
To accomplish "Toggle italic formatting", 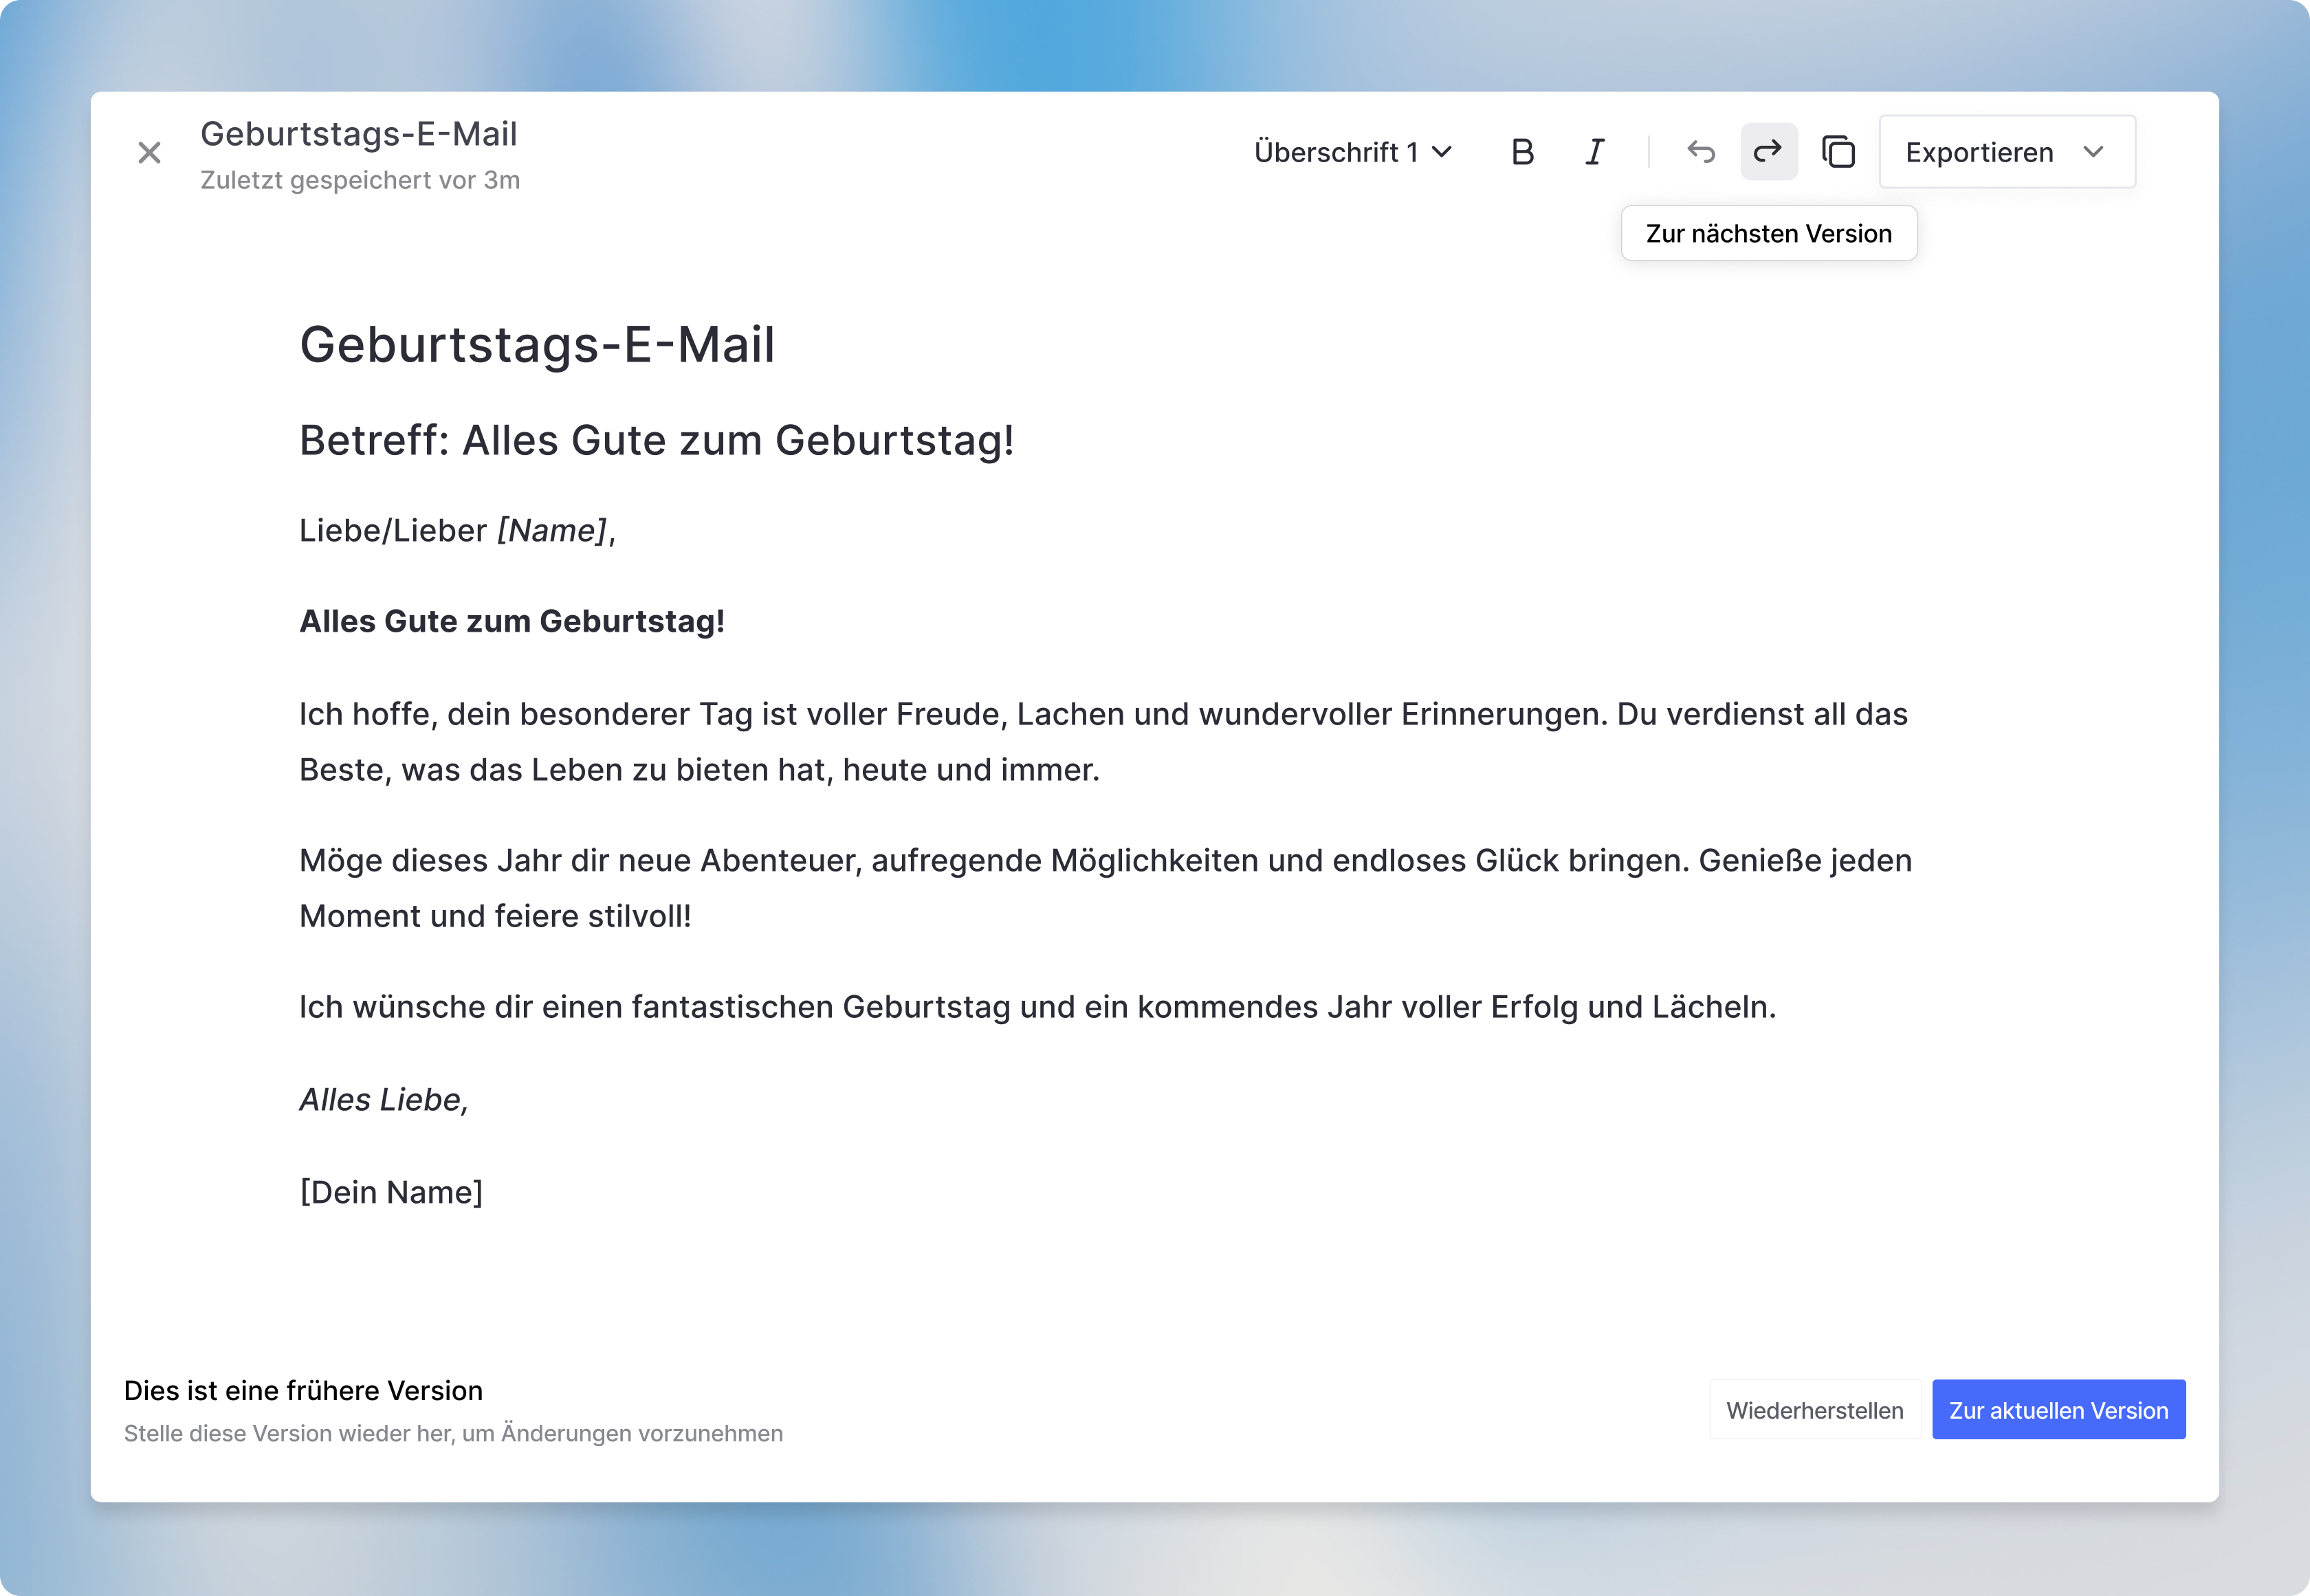I will coord(1595,152).
